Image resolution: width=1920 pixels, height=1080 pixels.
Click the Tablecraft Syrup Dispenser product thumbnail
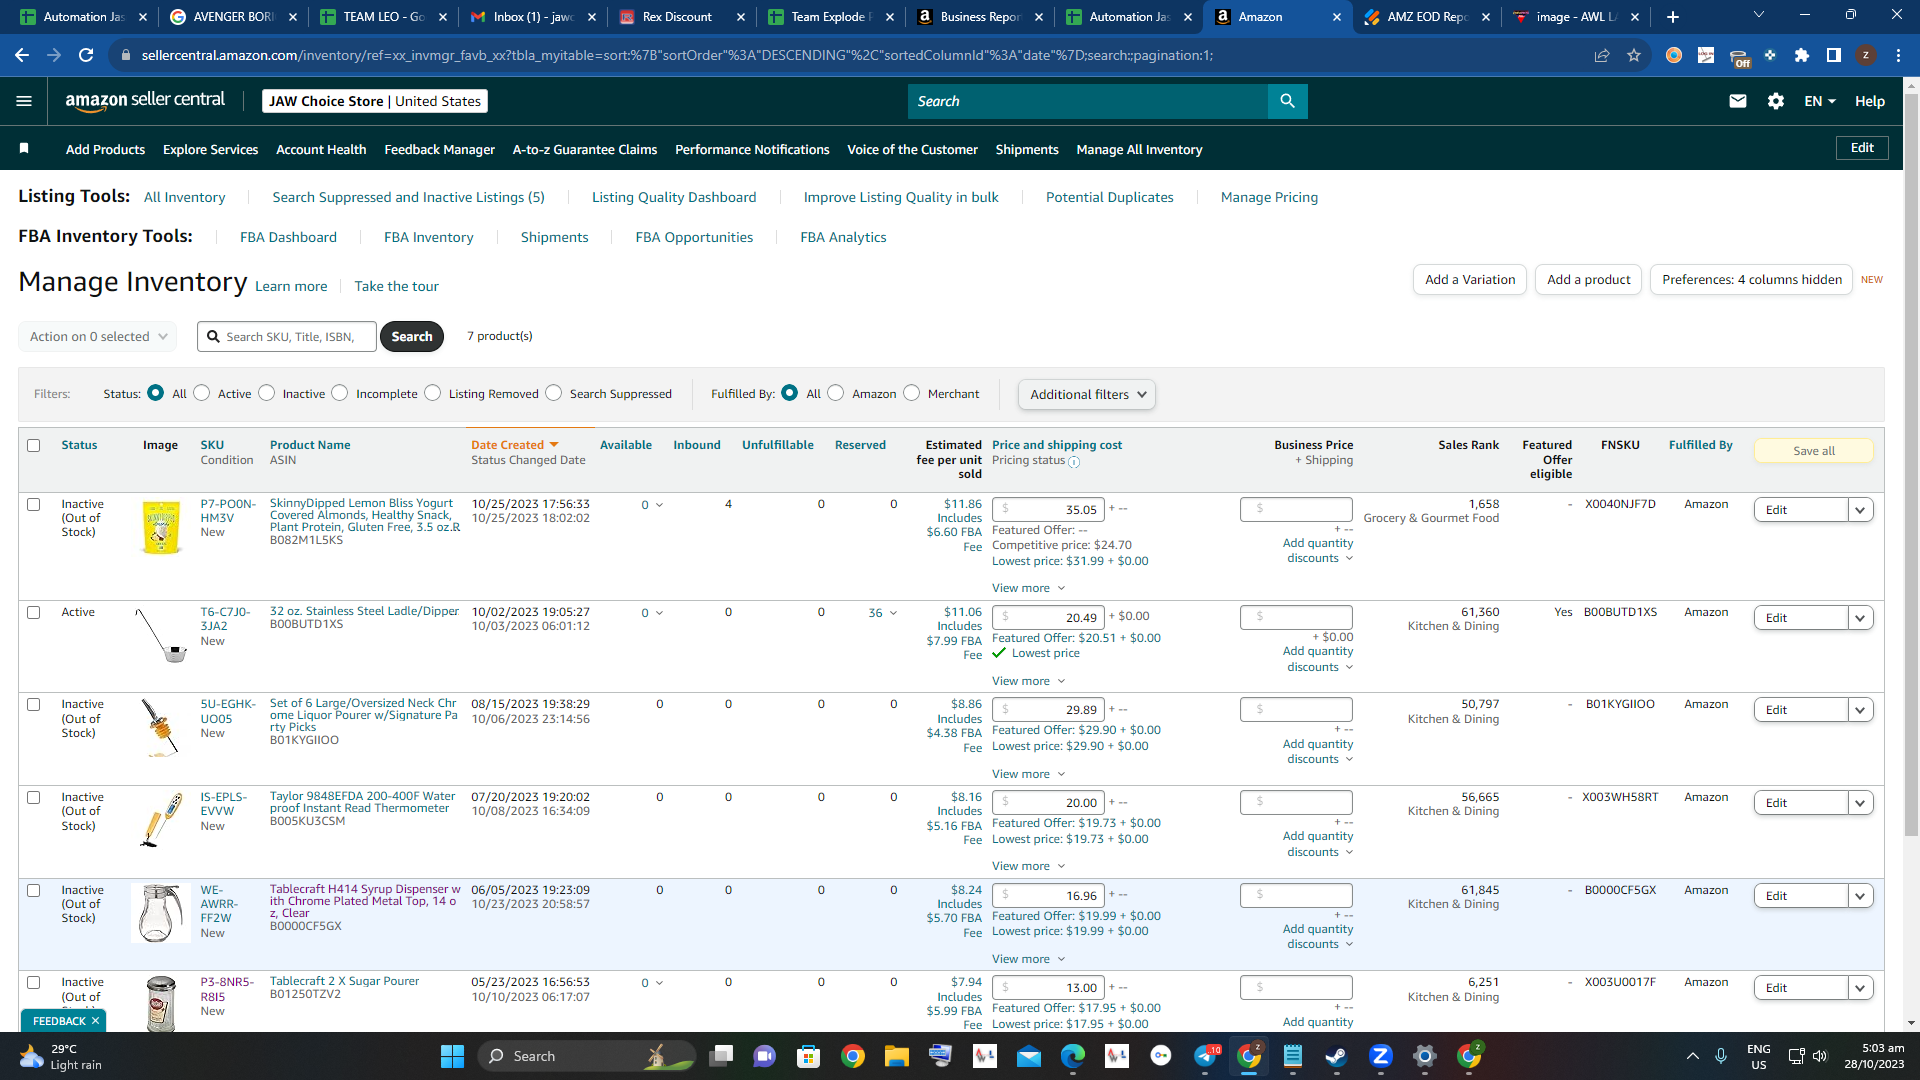pos(160,913)
